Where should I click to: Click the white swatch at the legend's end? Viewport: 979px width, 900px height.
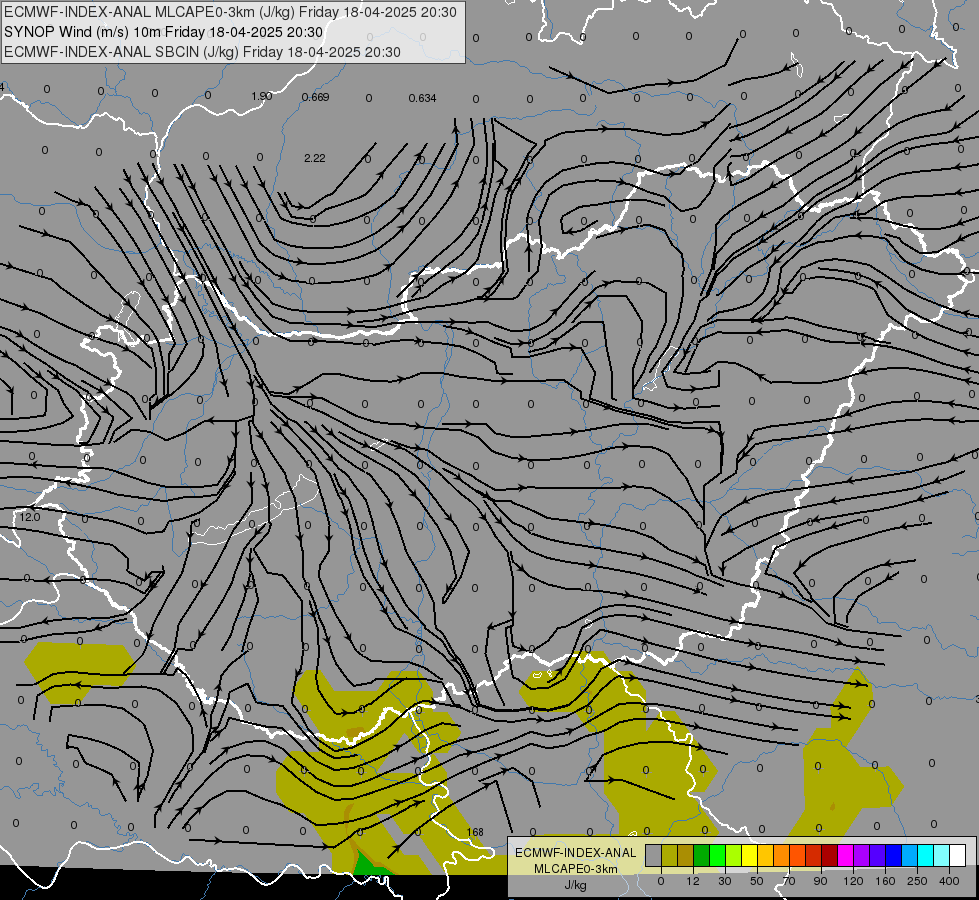(957, 855)
